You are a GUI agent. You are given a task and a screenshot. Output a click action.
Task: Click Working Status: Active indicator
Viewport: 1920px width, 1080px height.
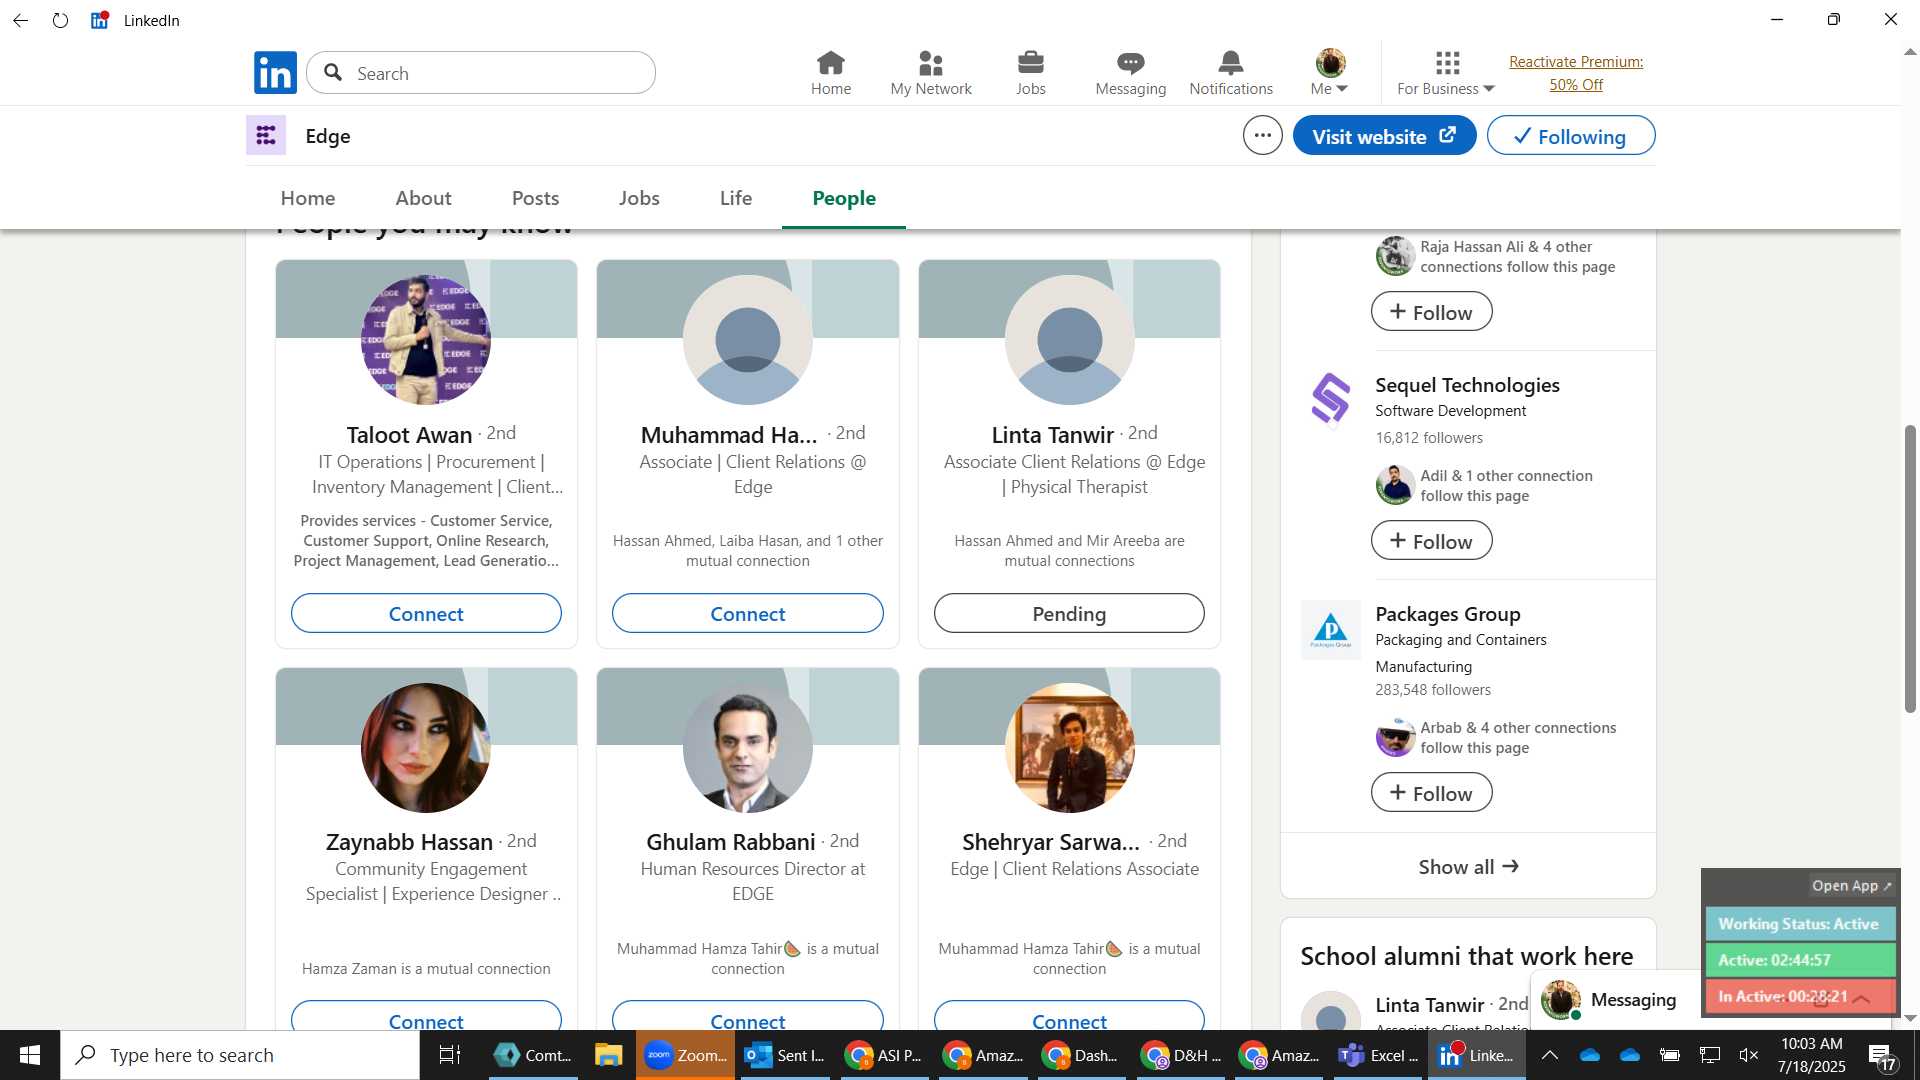[x=1799, y=924]
